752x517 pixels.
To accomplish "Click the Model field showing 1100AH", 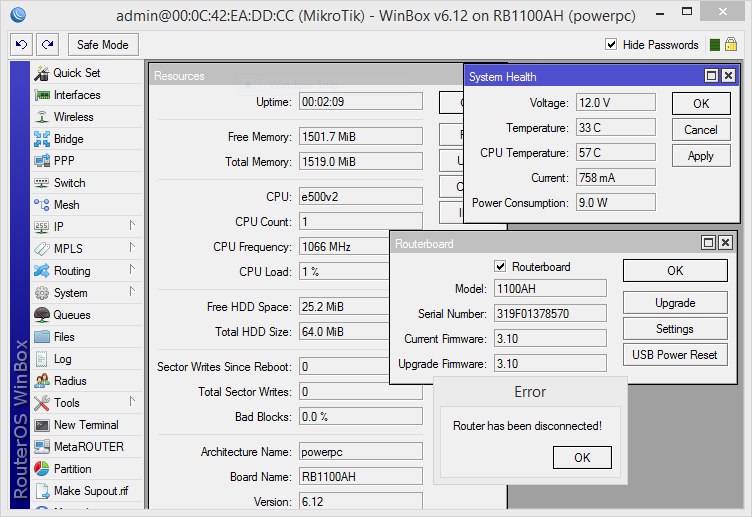I will [x=550, y=289].
